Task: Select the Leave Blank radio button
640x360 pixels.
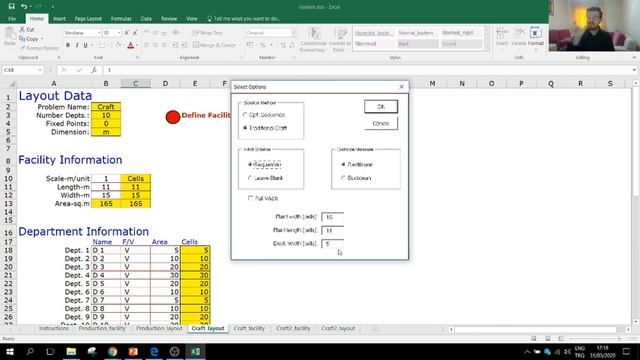Action: tap(250, 178)
